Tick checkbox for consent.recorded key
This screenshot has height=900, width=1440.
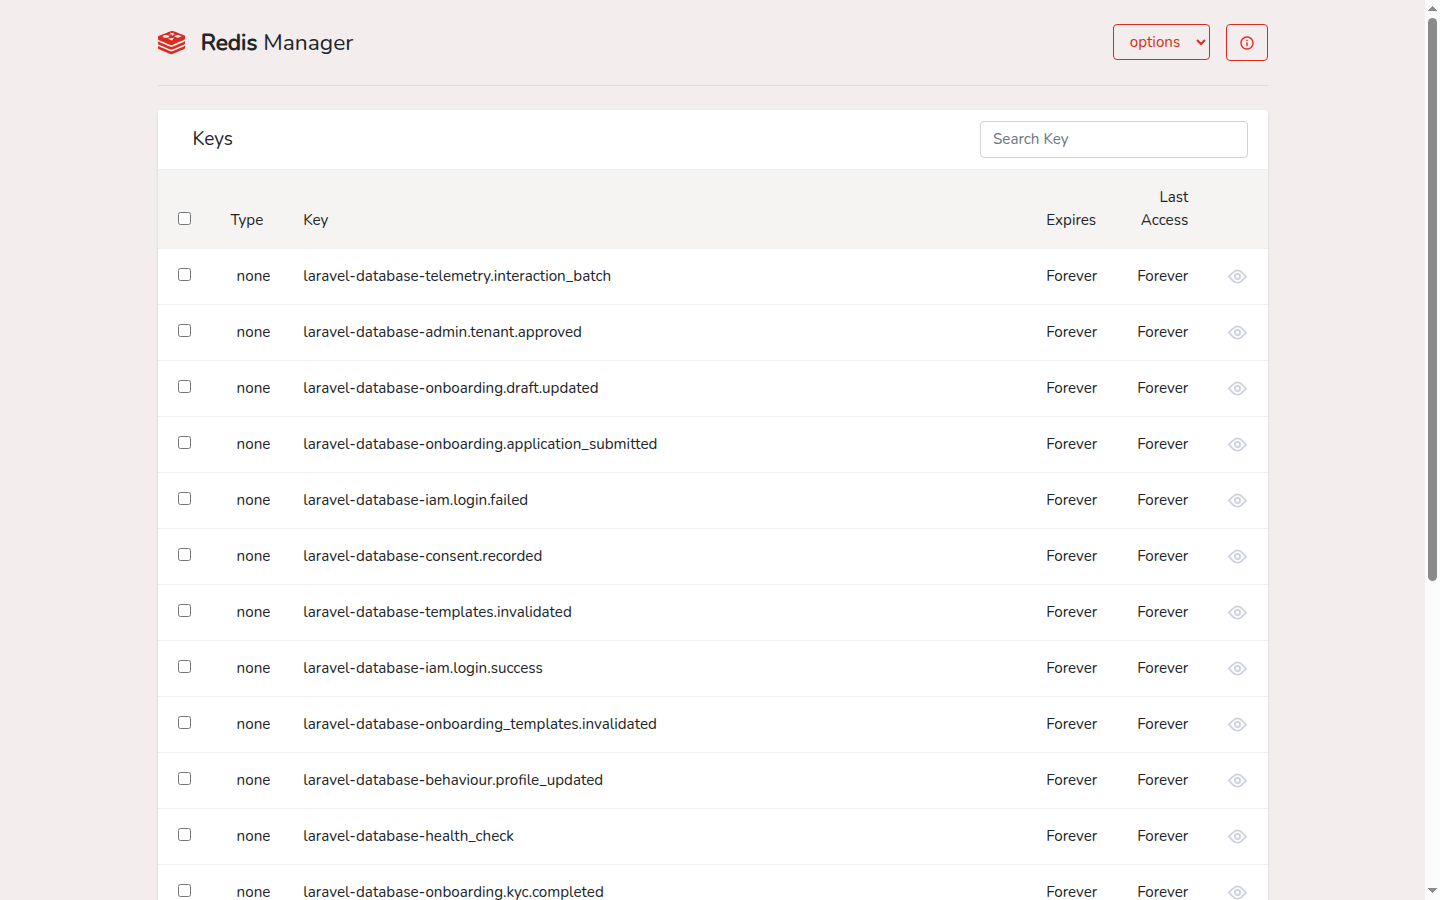tap(184, 554)
